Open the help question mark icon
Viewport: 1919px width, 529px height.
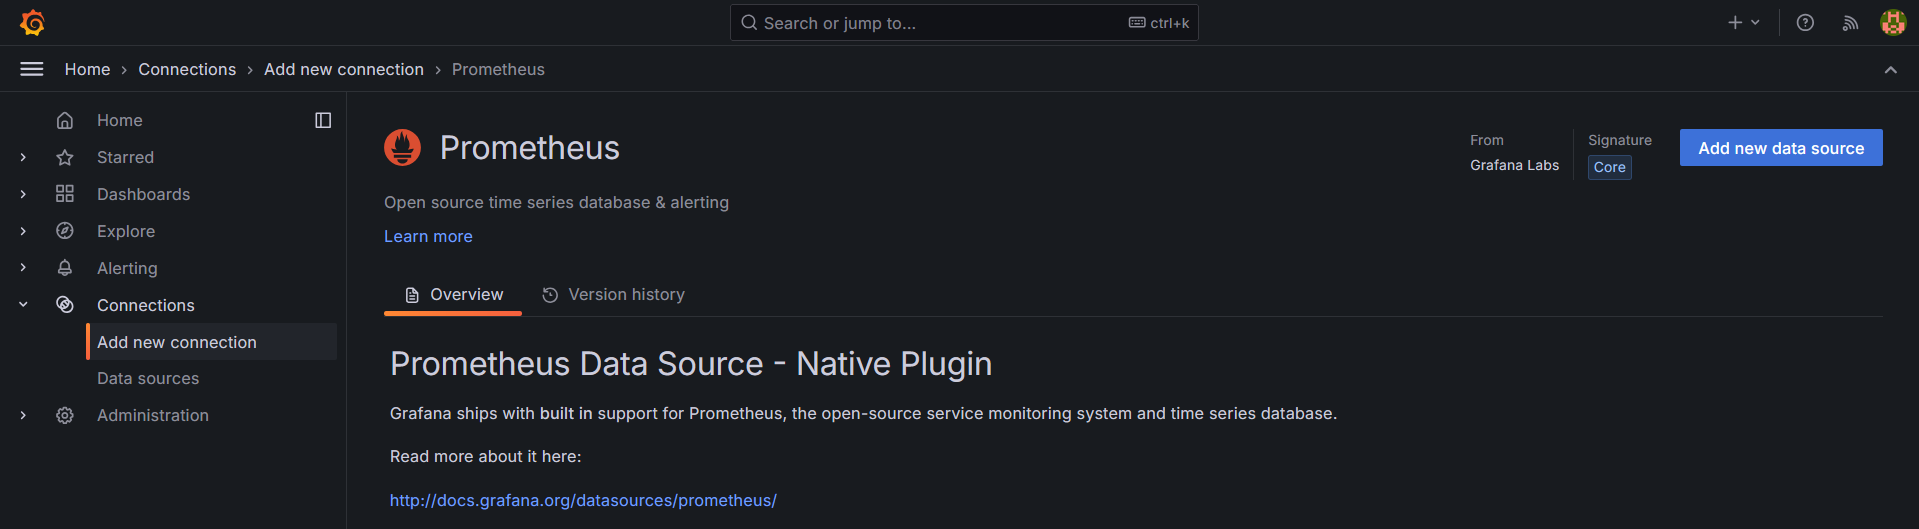pyautogui.click(x=1805, y=23)
